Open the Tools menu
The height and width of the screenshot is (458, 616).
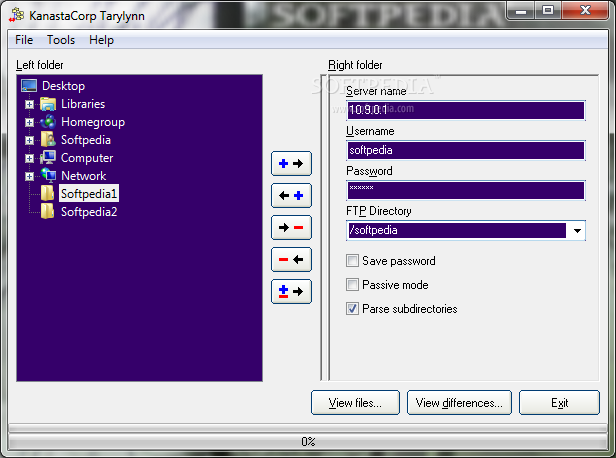pos(61,40)
